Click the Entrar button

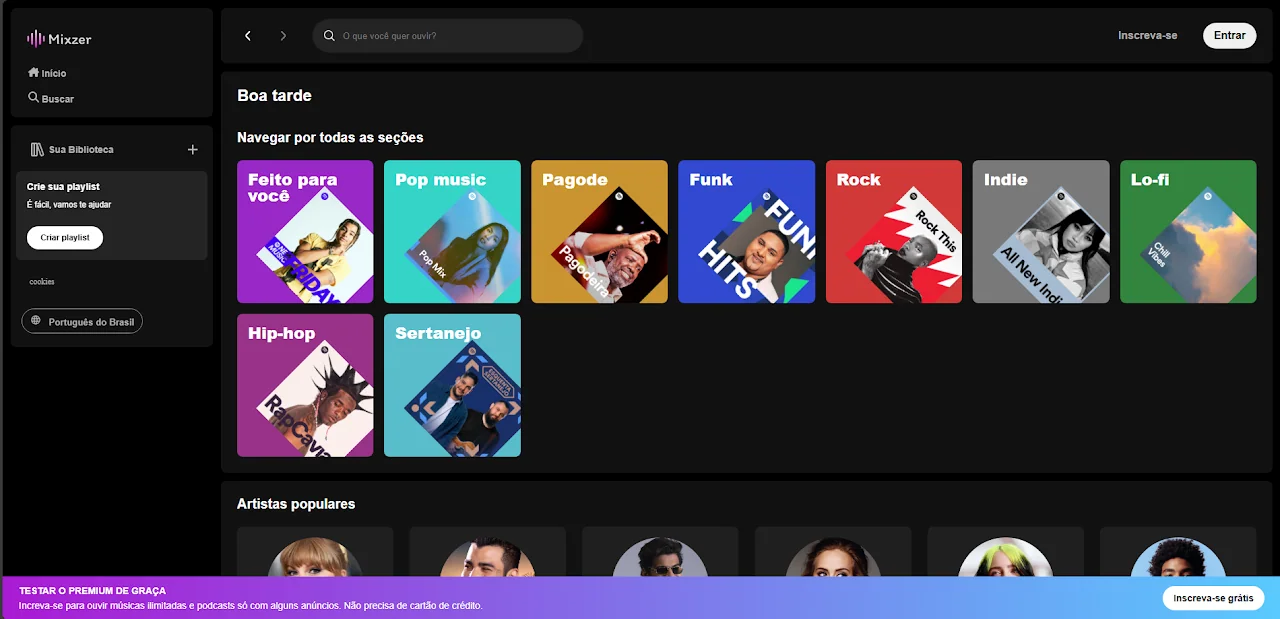(1229, 35)
